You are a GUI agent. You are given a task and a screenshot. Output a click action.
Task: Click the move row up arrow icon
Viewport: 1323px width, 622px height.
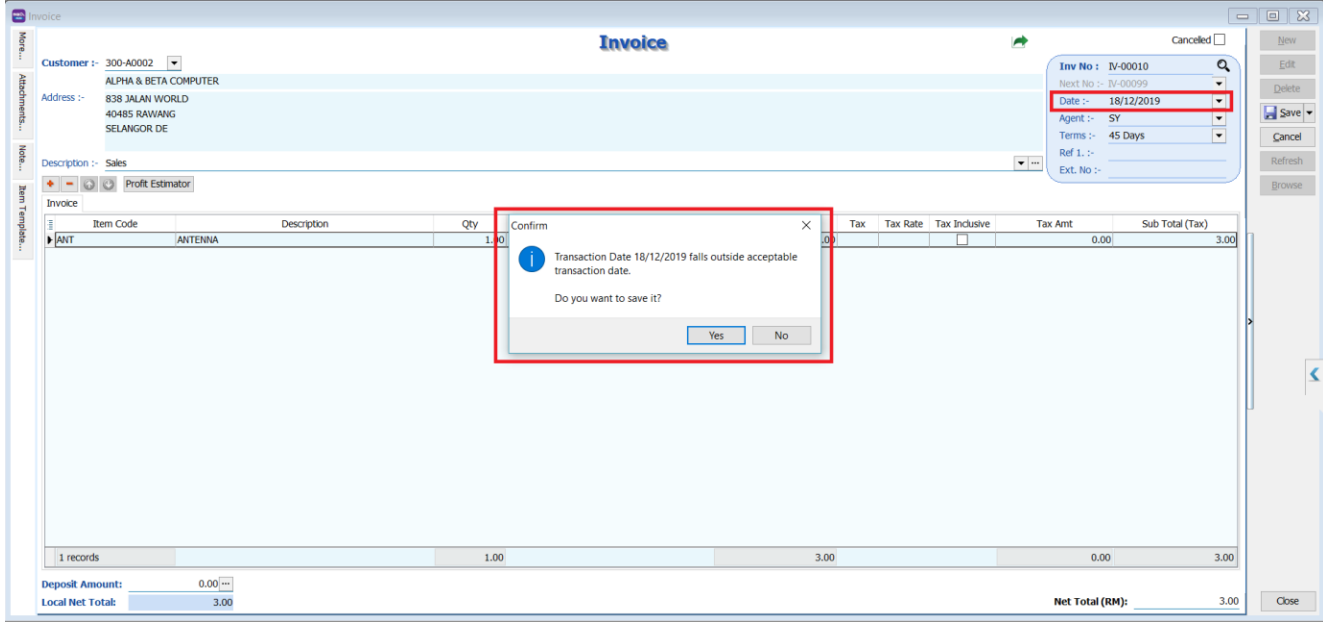pos(88,184)
